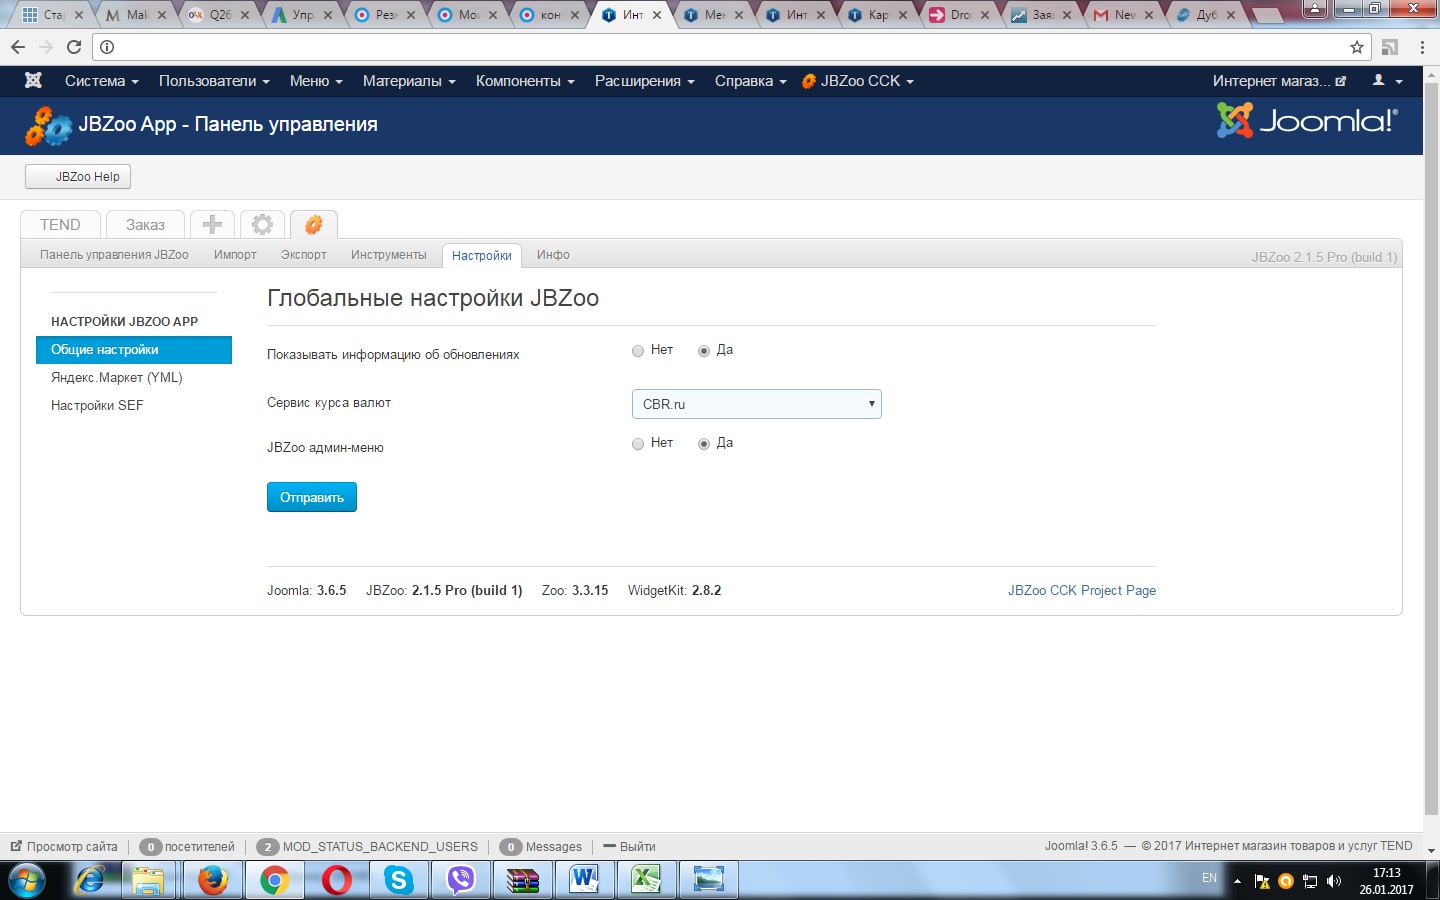1440x900 pixels.
Task: Expand the Справка menu
Action: pos(750,81)
